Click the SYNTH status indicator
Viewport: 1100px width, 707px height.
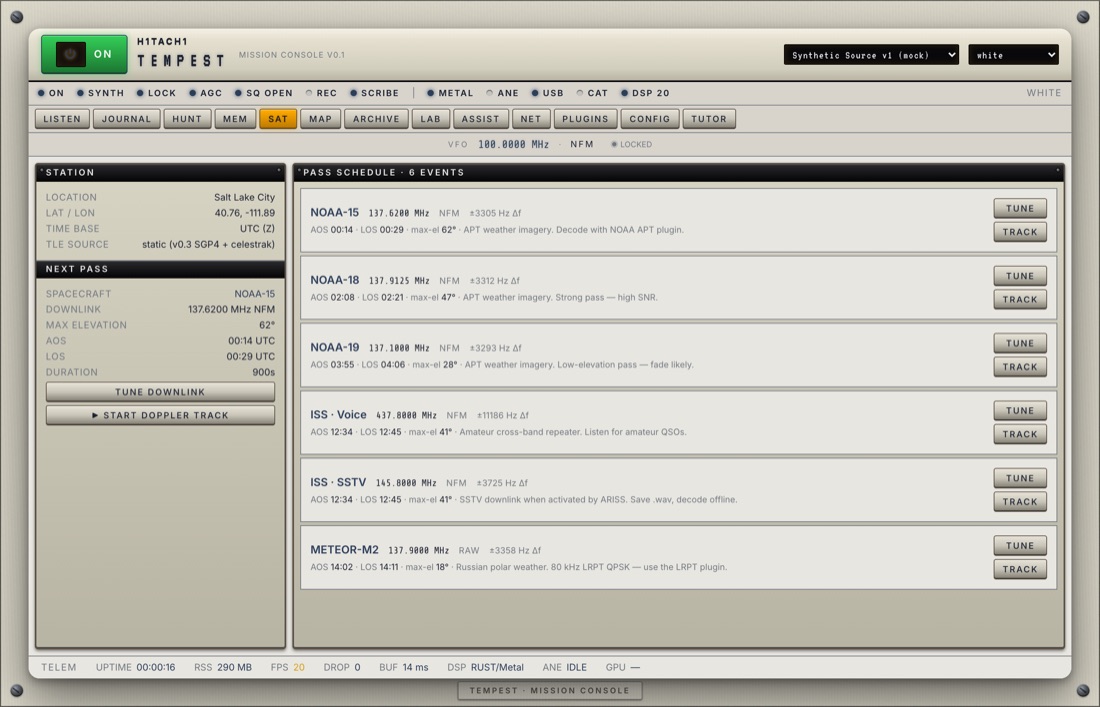pyautogui.click(x=100, y=93)
